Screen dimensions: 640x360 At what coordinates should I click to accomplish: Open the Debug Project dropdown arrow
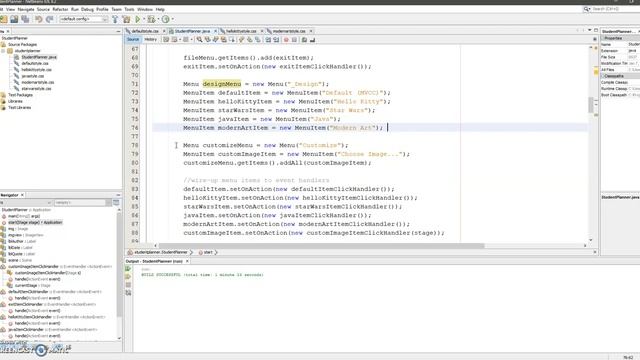pyautogui.click(x=158, y=19)
